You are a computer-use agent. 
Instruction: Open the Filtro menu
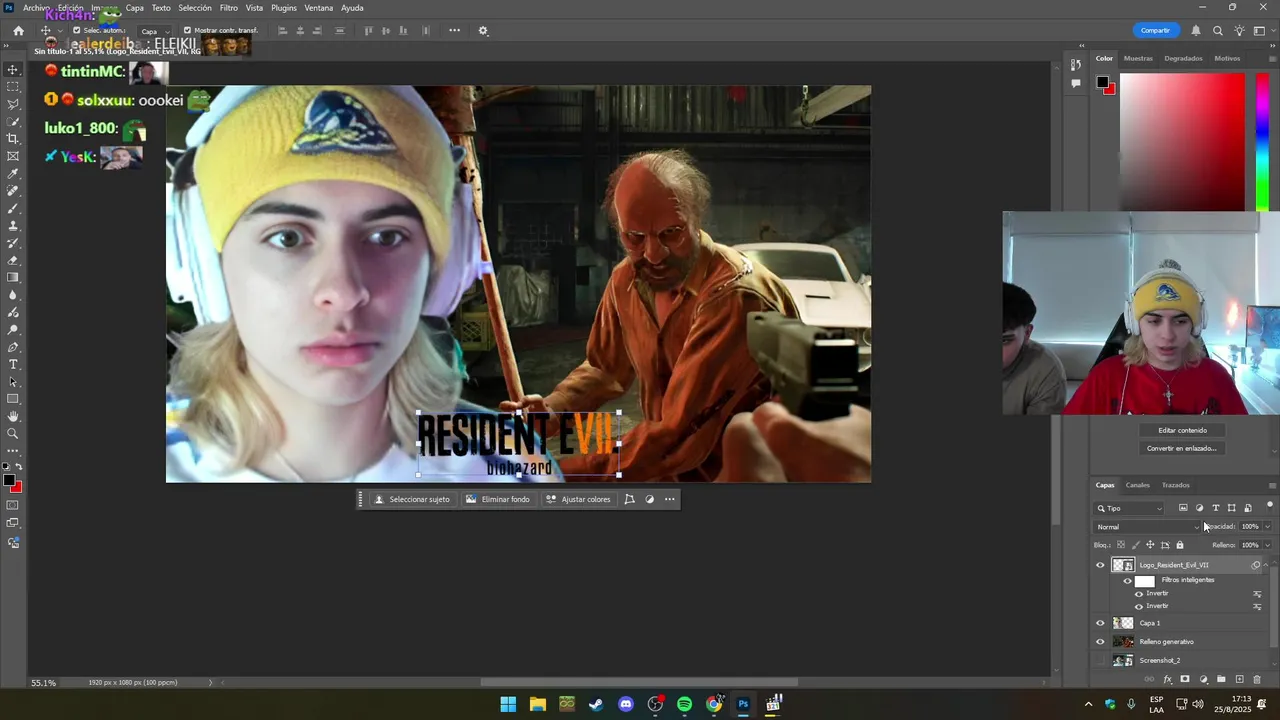click(229, 8)
